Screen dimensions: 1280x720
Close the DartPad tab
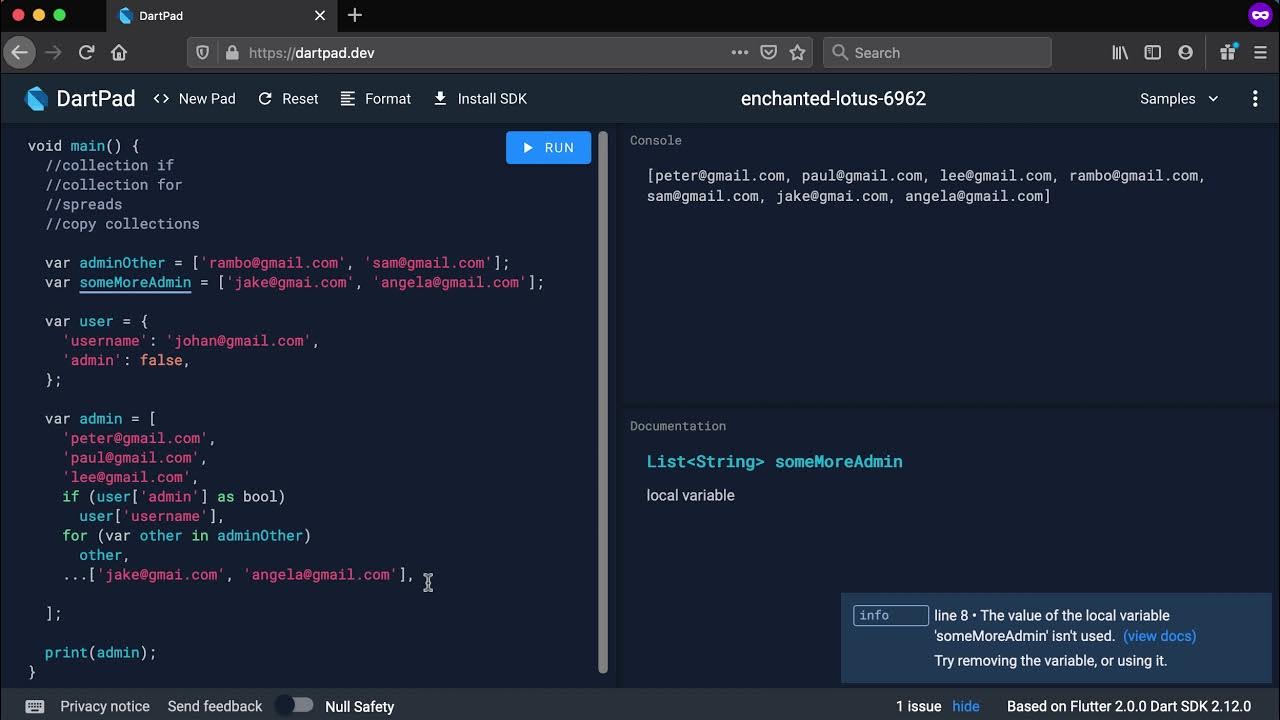click(320, 15)
